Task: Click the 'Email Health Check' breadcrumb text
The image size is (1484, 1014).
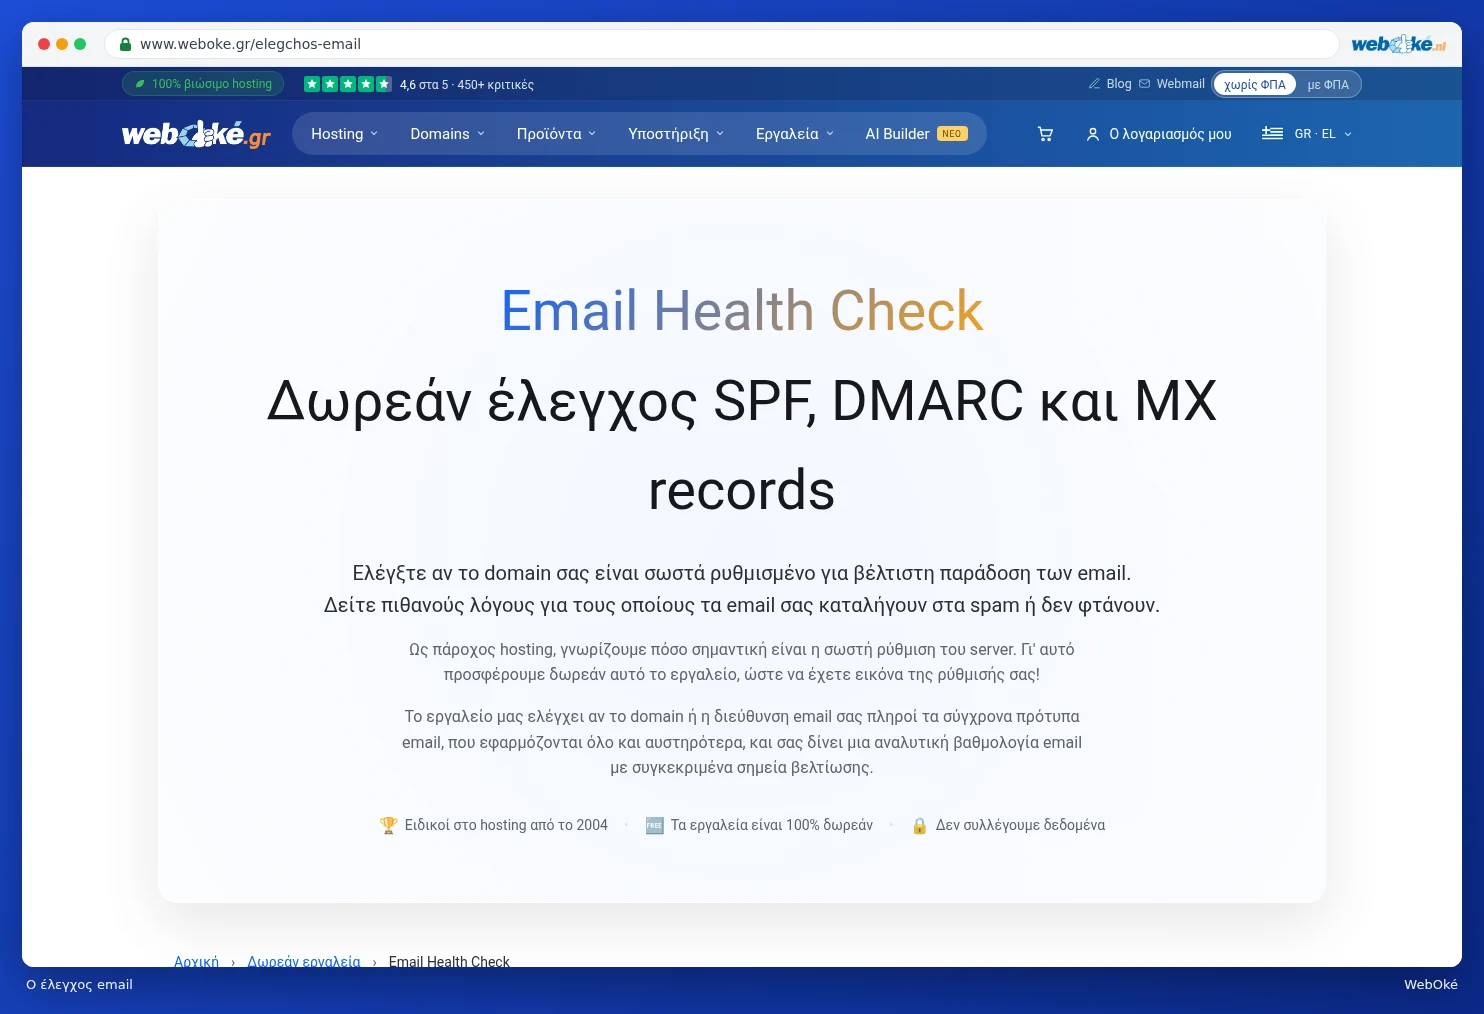Action: (449, 961)
